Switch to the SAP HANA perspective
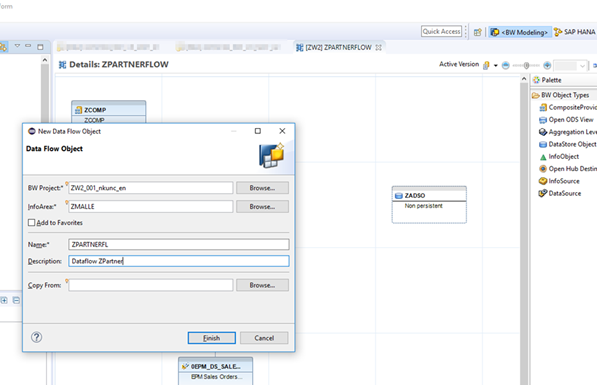Viewport: 597px width, 385px height. coord(575,32)
